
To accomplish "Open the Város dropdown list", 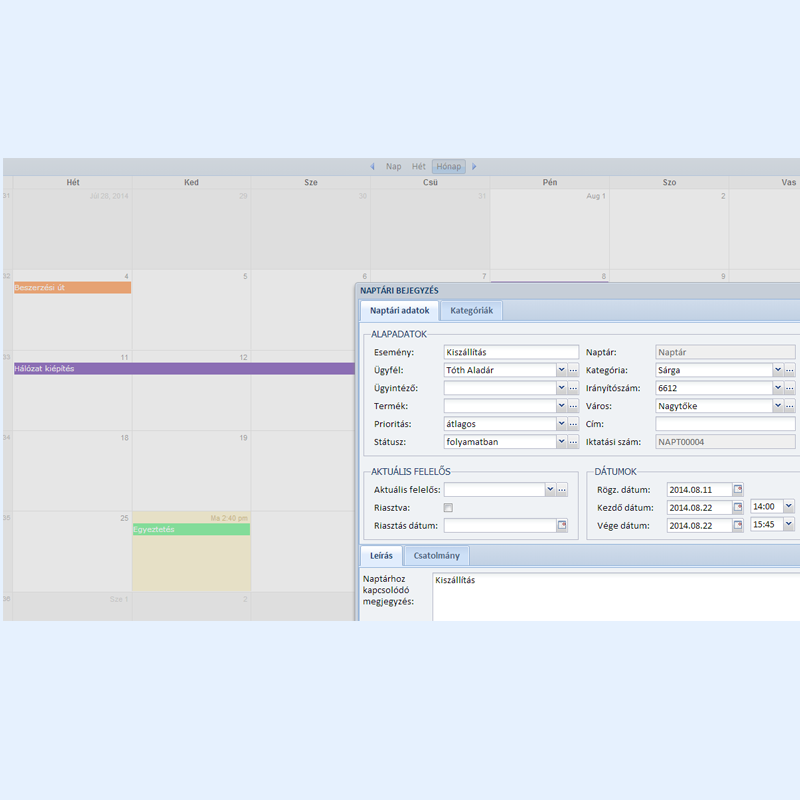I will (778, 406).
